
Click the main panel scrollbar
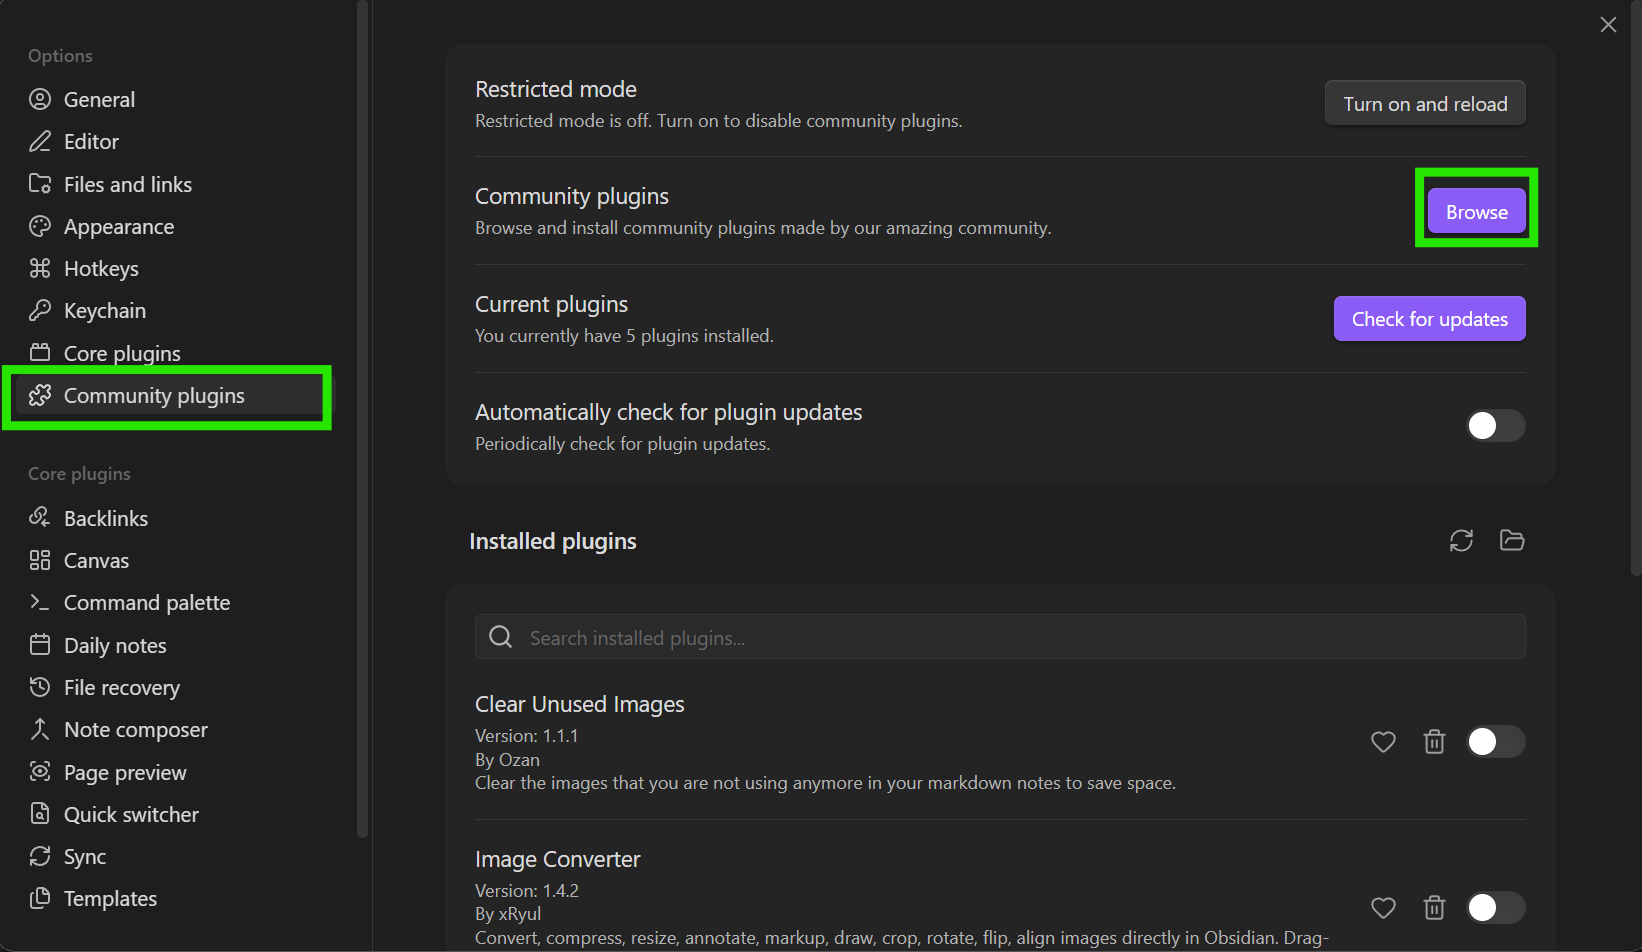1636,288
